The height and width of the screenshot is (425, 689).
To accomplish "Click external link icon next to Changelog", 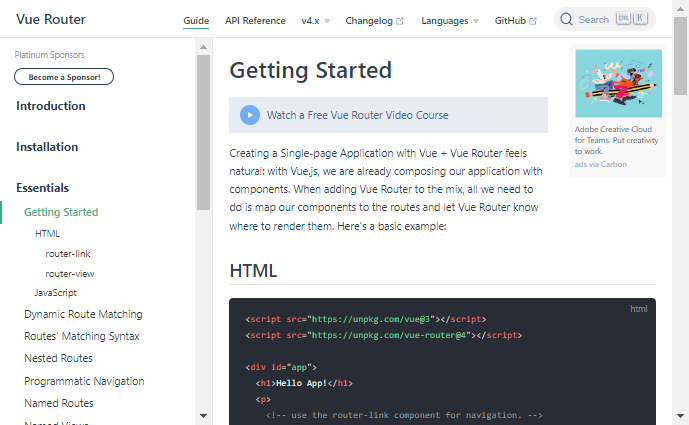I will (x=400, y=21).
